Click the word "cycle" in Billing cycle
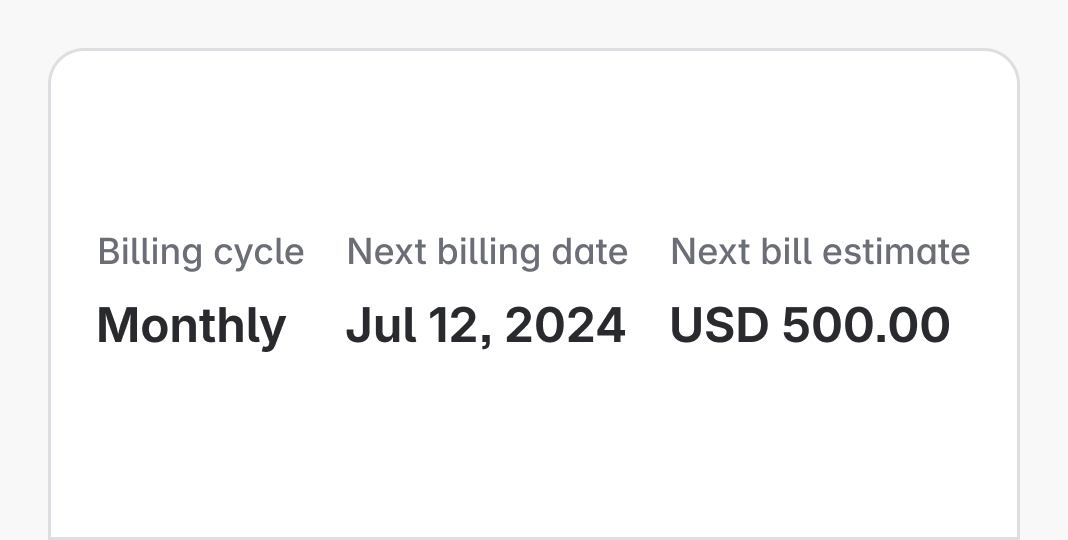 tap(259, 254)
